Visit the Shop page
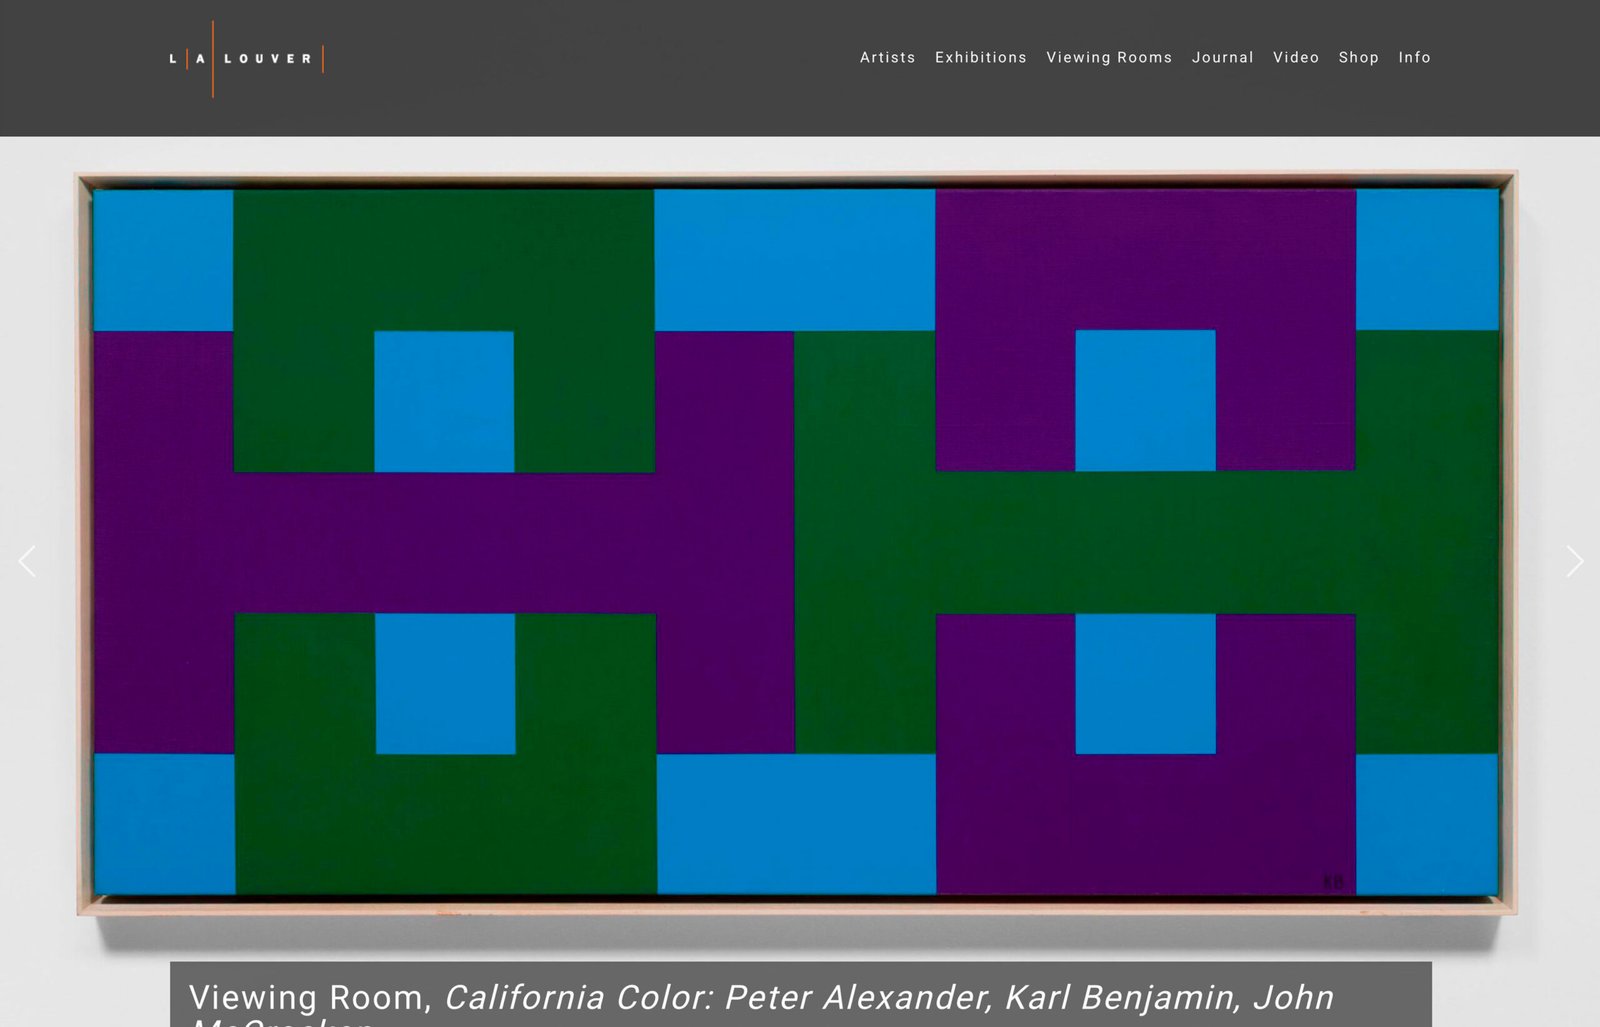Screen dimensions: 1600x1027 pyautogui.click(x=1358, y=58)
